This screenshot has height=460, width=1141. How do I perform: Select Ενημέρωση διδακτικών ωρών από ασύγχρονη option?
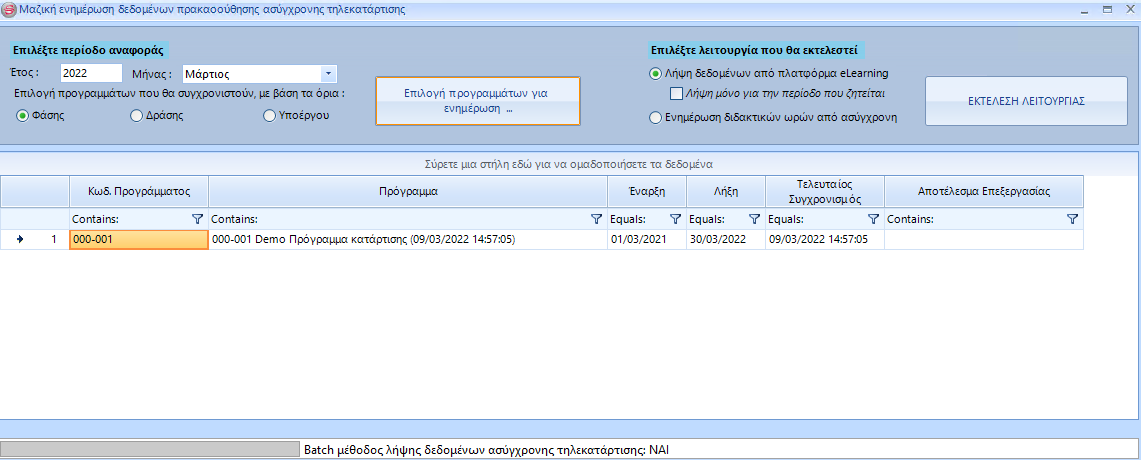(656, 117)
